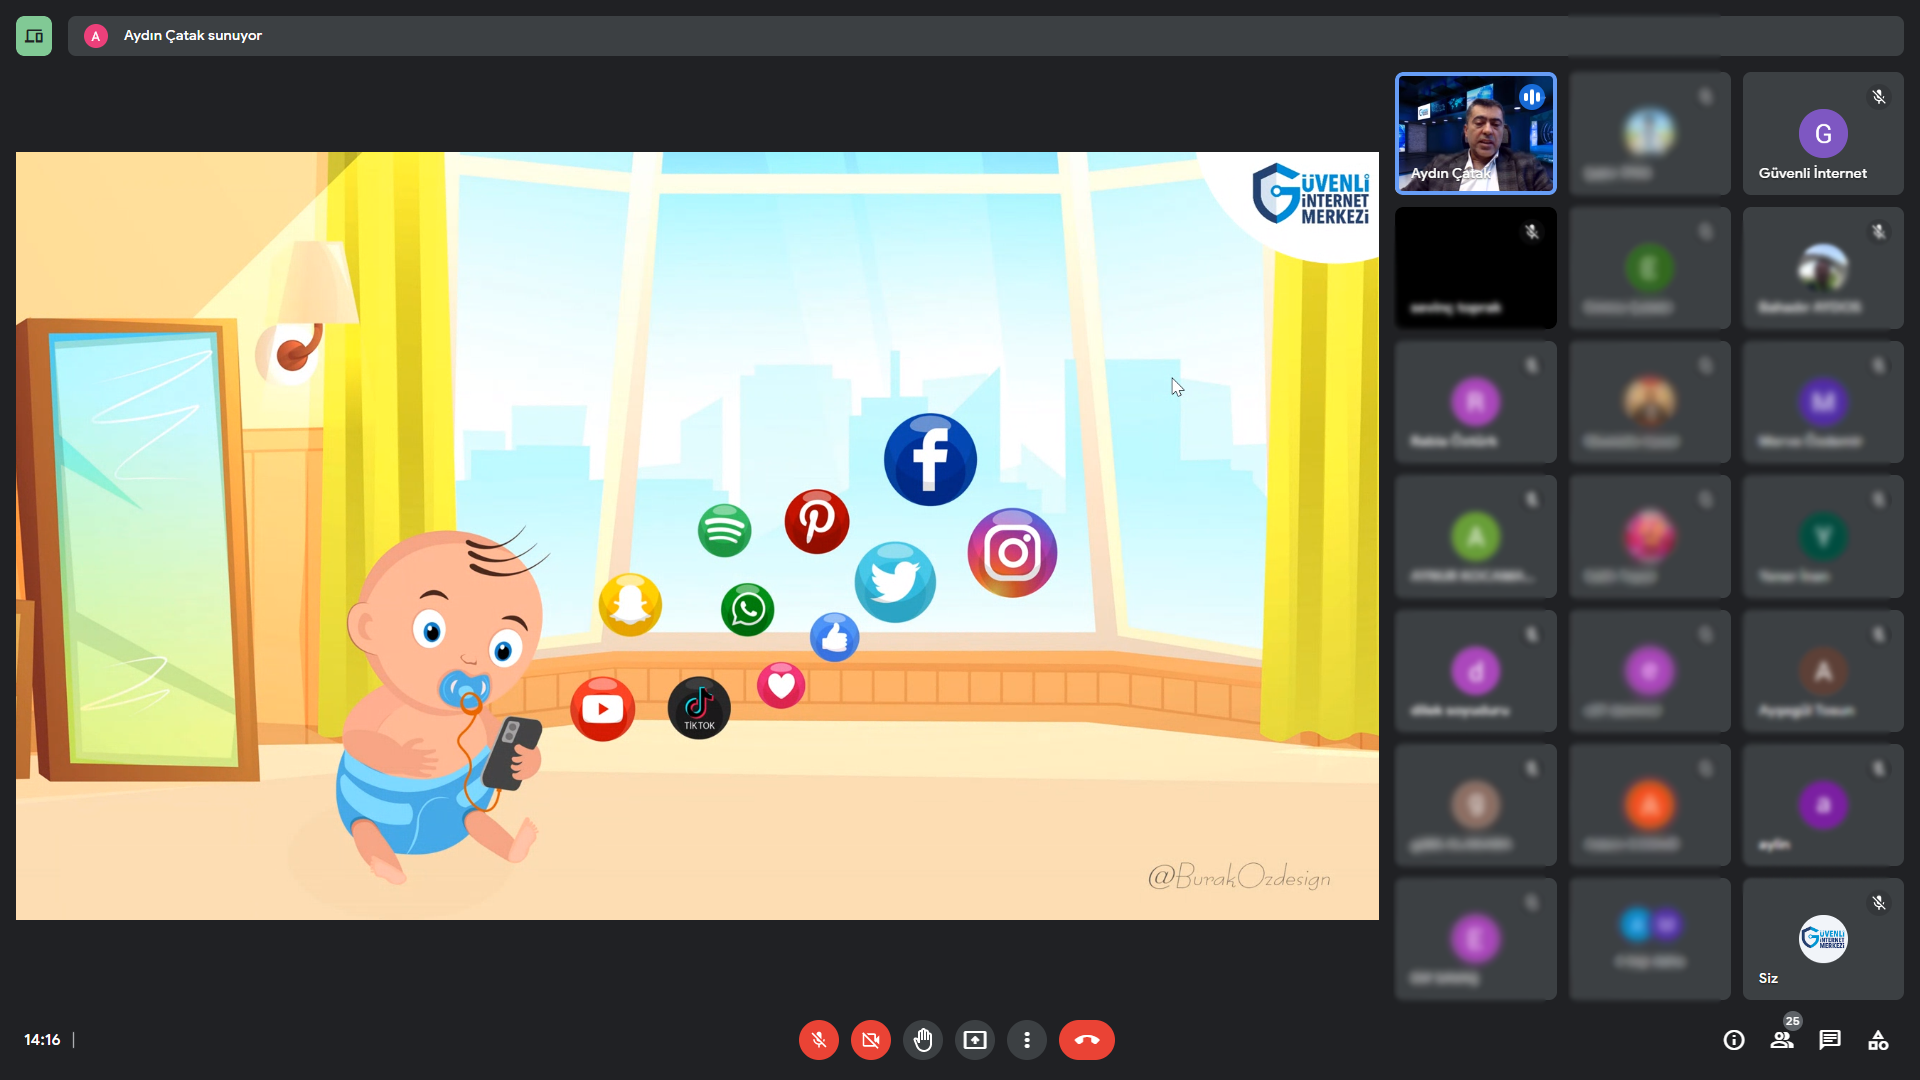Viewport: 1920px width, 1080px height.
Task: Raise hand in the meeting
Action: [922, 1040]
